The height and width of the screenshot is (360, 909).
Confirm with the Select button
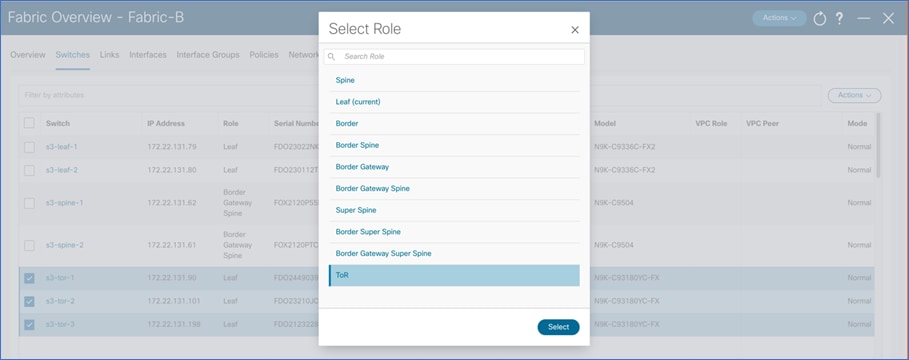click(x=558, y=327)
